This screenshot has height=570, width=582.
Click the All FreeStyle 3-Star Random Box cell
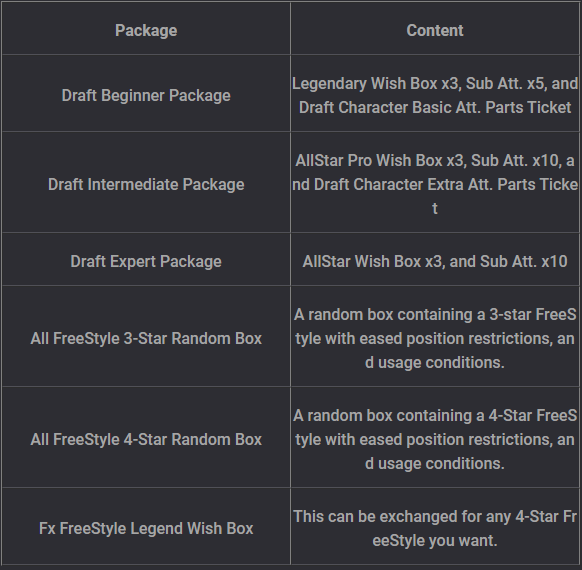coord(146,338)
